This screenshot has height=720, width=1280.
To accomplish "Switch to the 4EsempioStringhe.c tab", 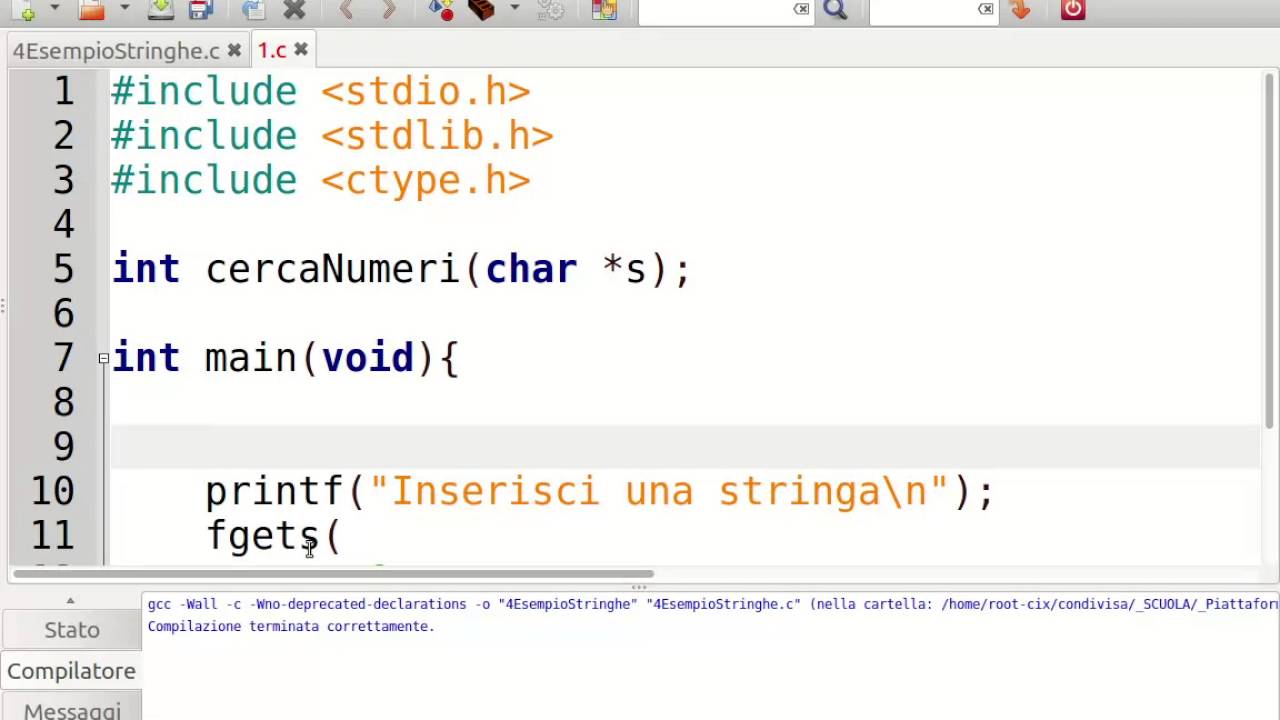I will pos(116,51).
